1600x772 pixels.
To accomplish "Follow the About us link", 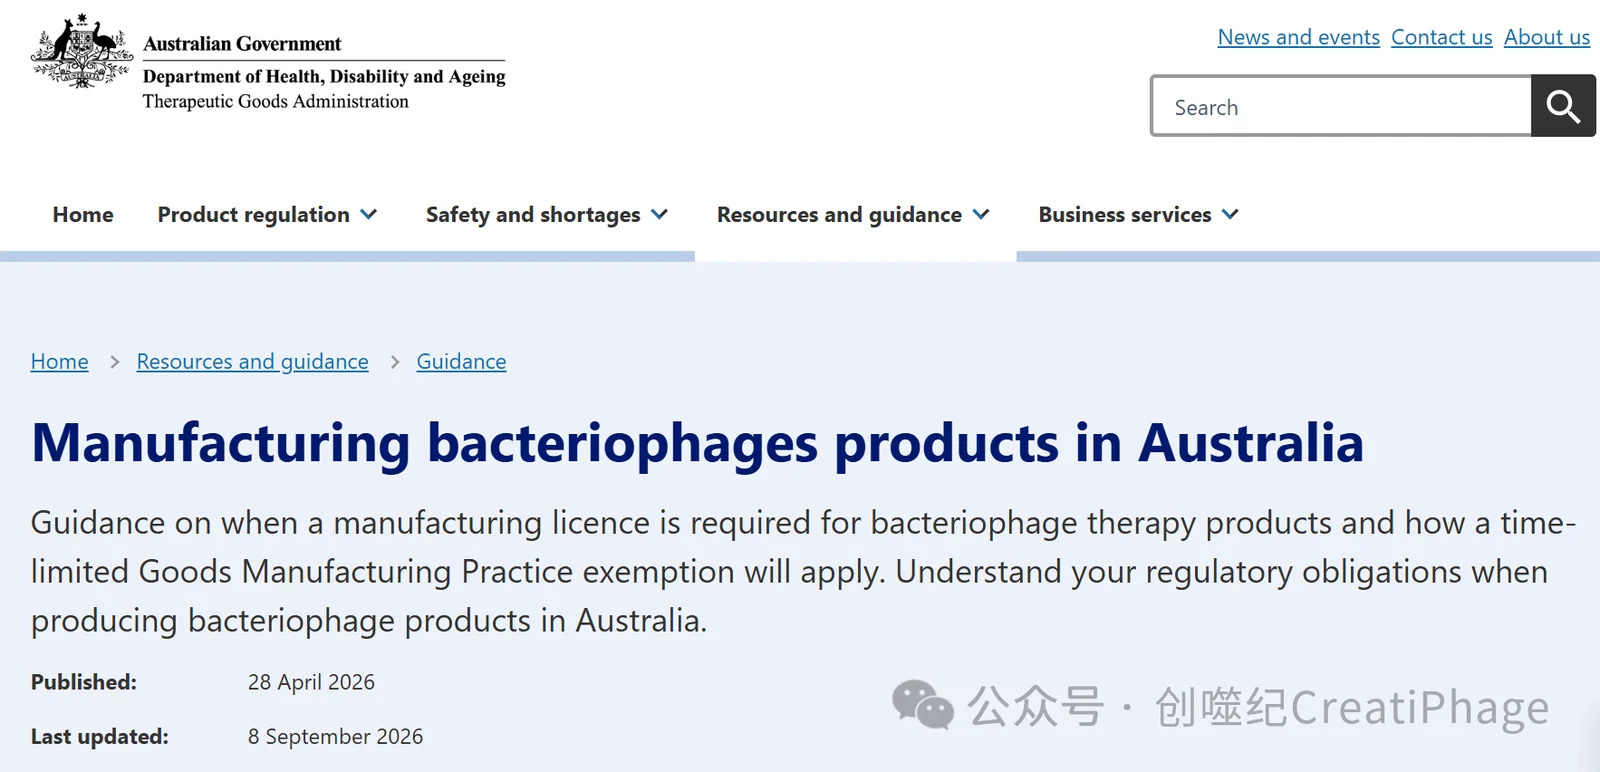I will [x=1546, y=37].
